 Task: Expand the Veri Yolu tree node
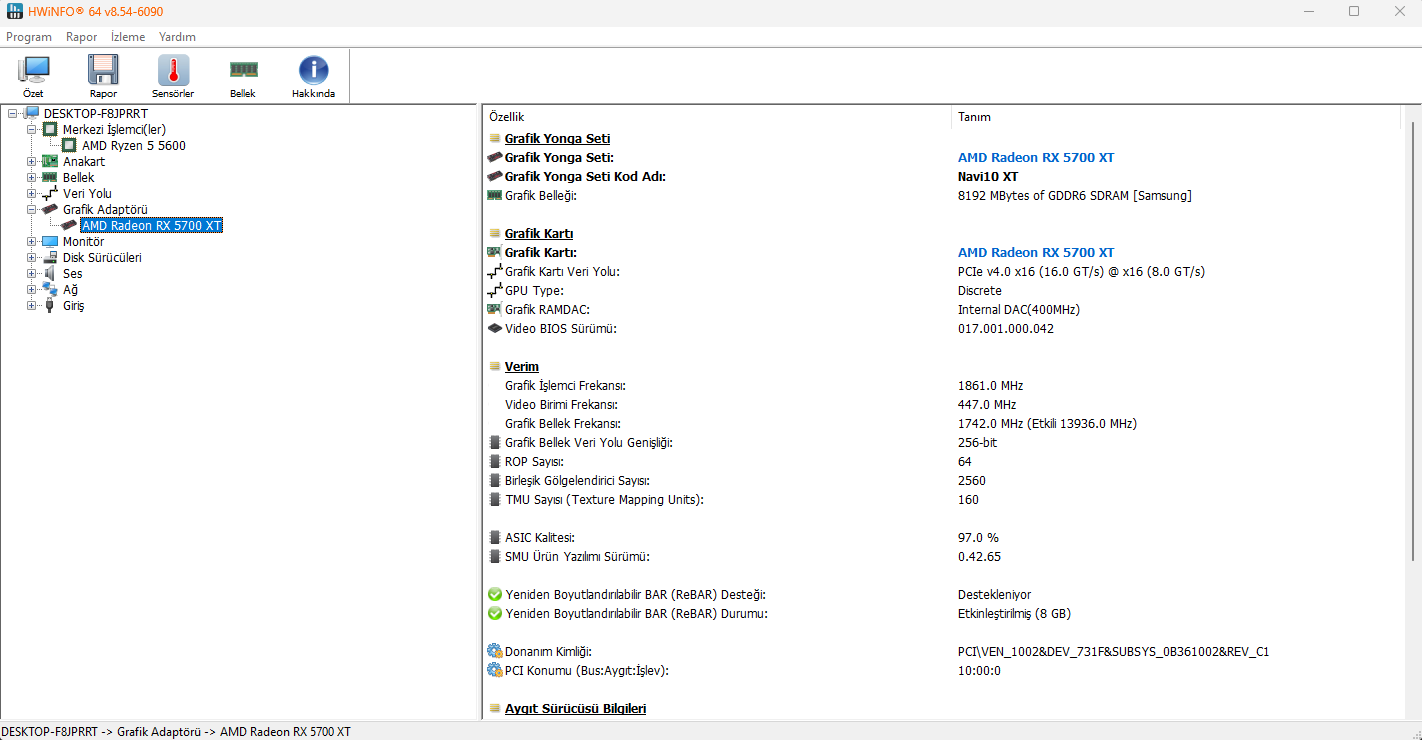point(32,193)
